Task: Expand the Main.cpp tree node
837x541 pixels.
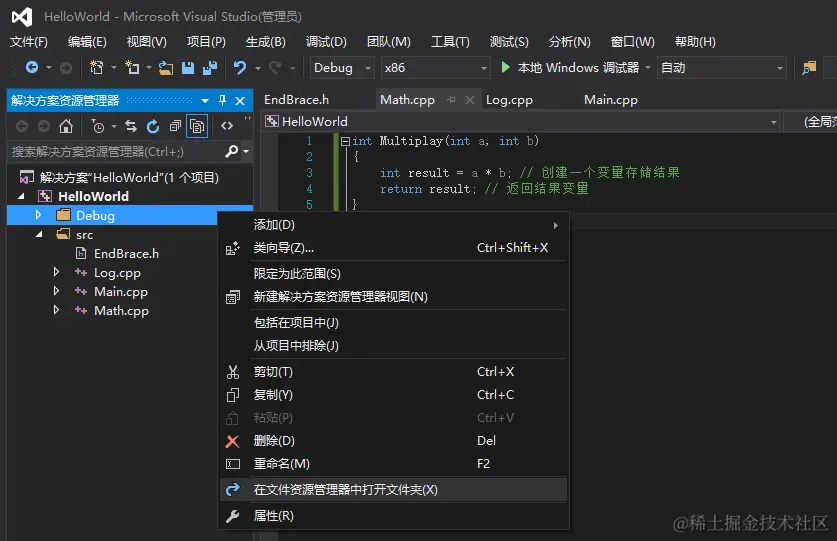Action: click(56, 291)
